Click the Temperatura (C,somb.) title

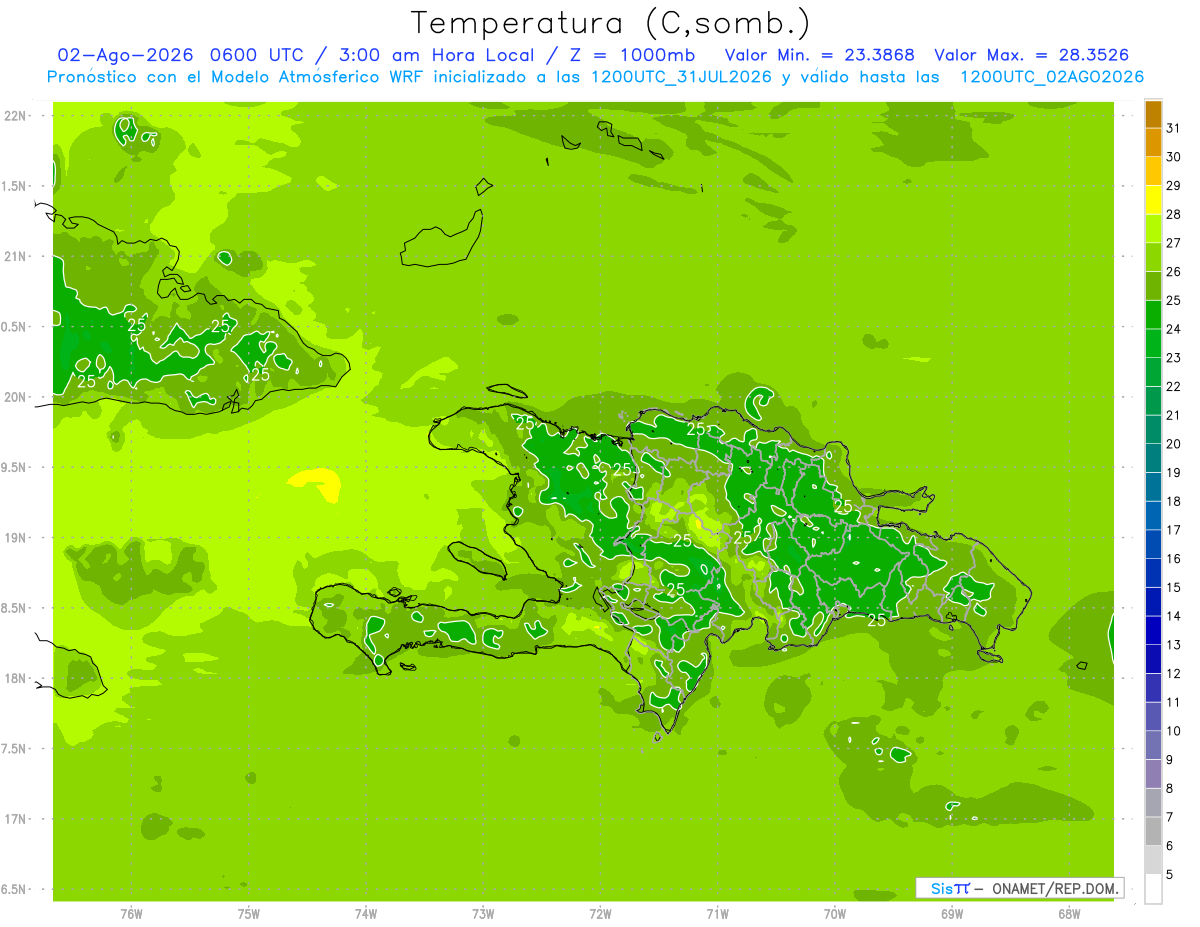pos(611,22)
